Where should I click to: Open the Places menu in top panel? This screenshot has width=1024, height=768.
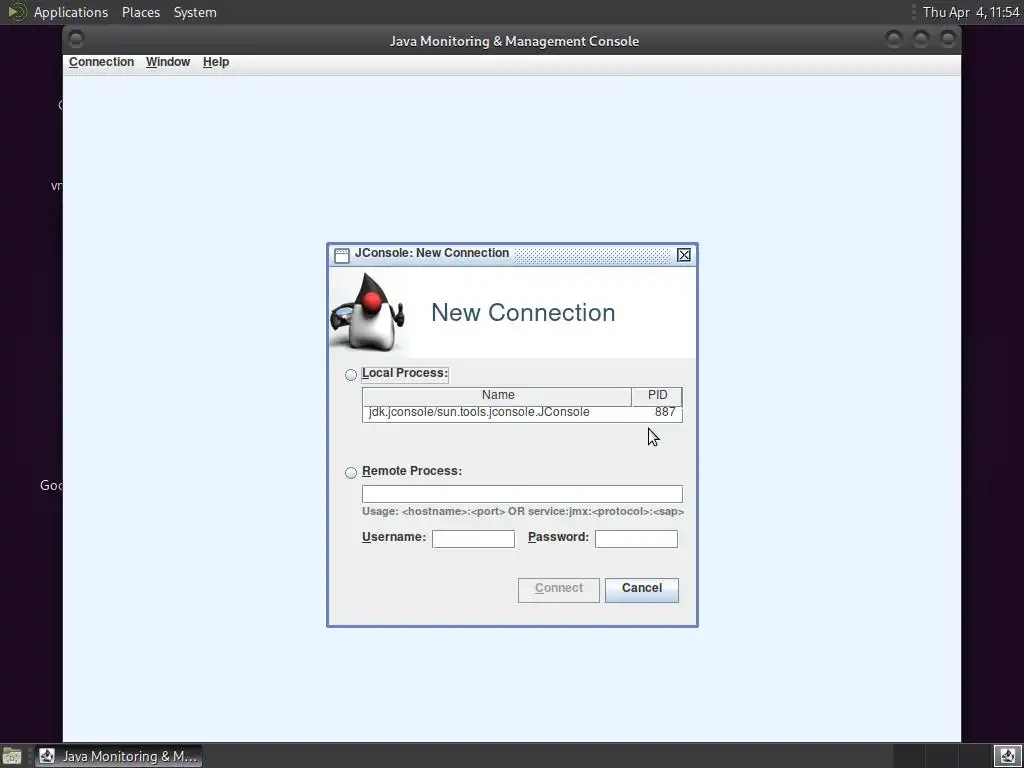click(140, 12)
